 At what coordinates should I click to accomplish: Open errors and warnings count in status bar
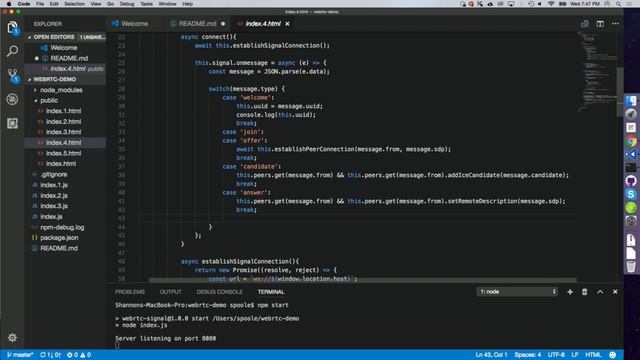tap(79, 355)
